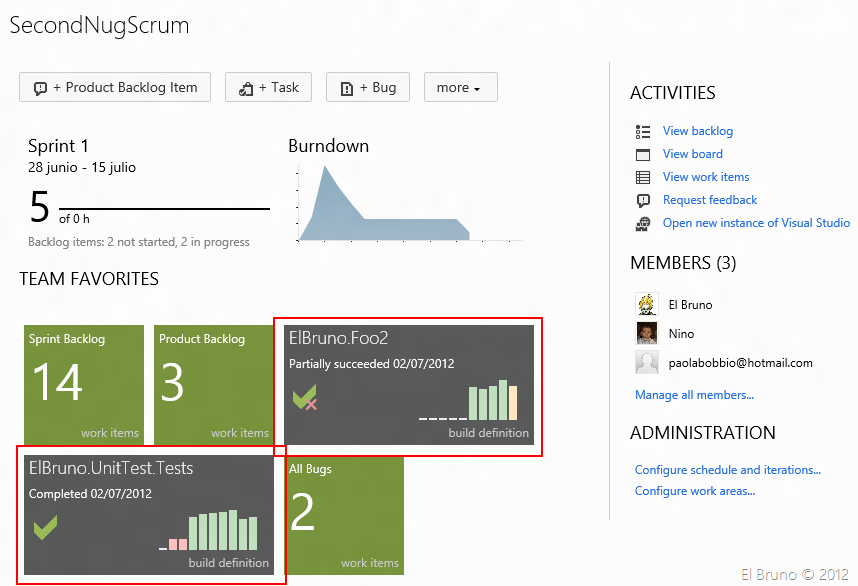Expand the more dropdown button
The height and width of the screenshot is (586, 858).
click(460, 87)
